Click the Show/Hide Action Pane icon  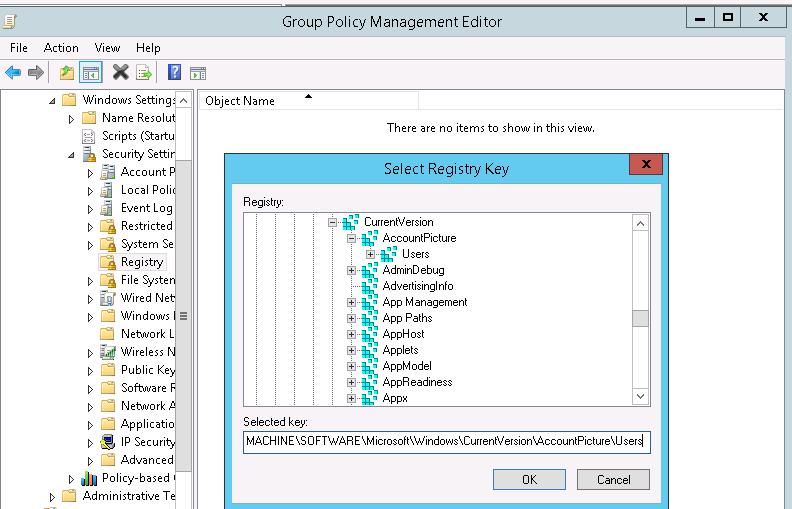(x=198, y=72)
